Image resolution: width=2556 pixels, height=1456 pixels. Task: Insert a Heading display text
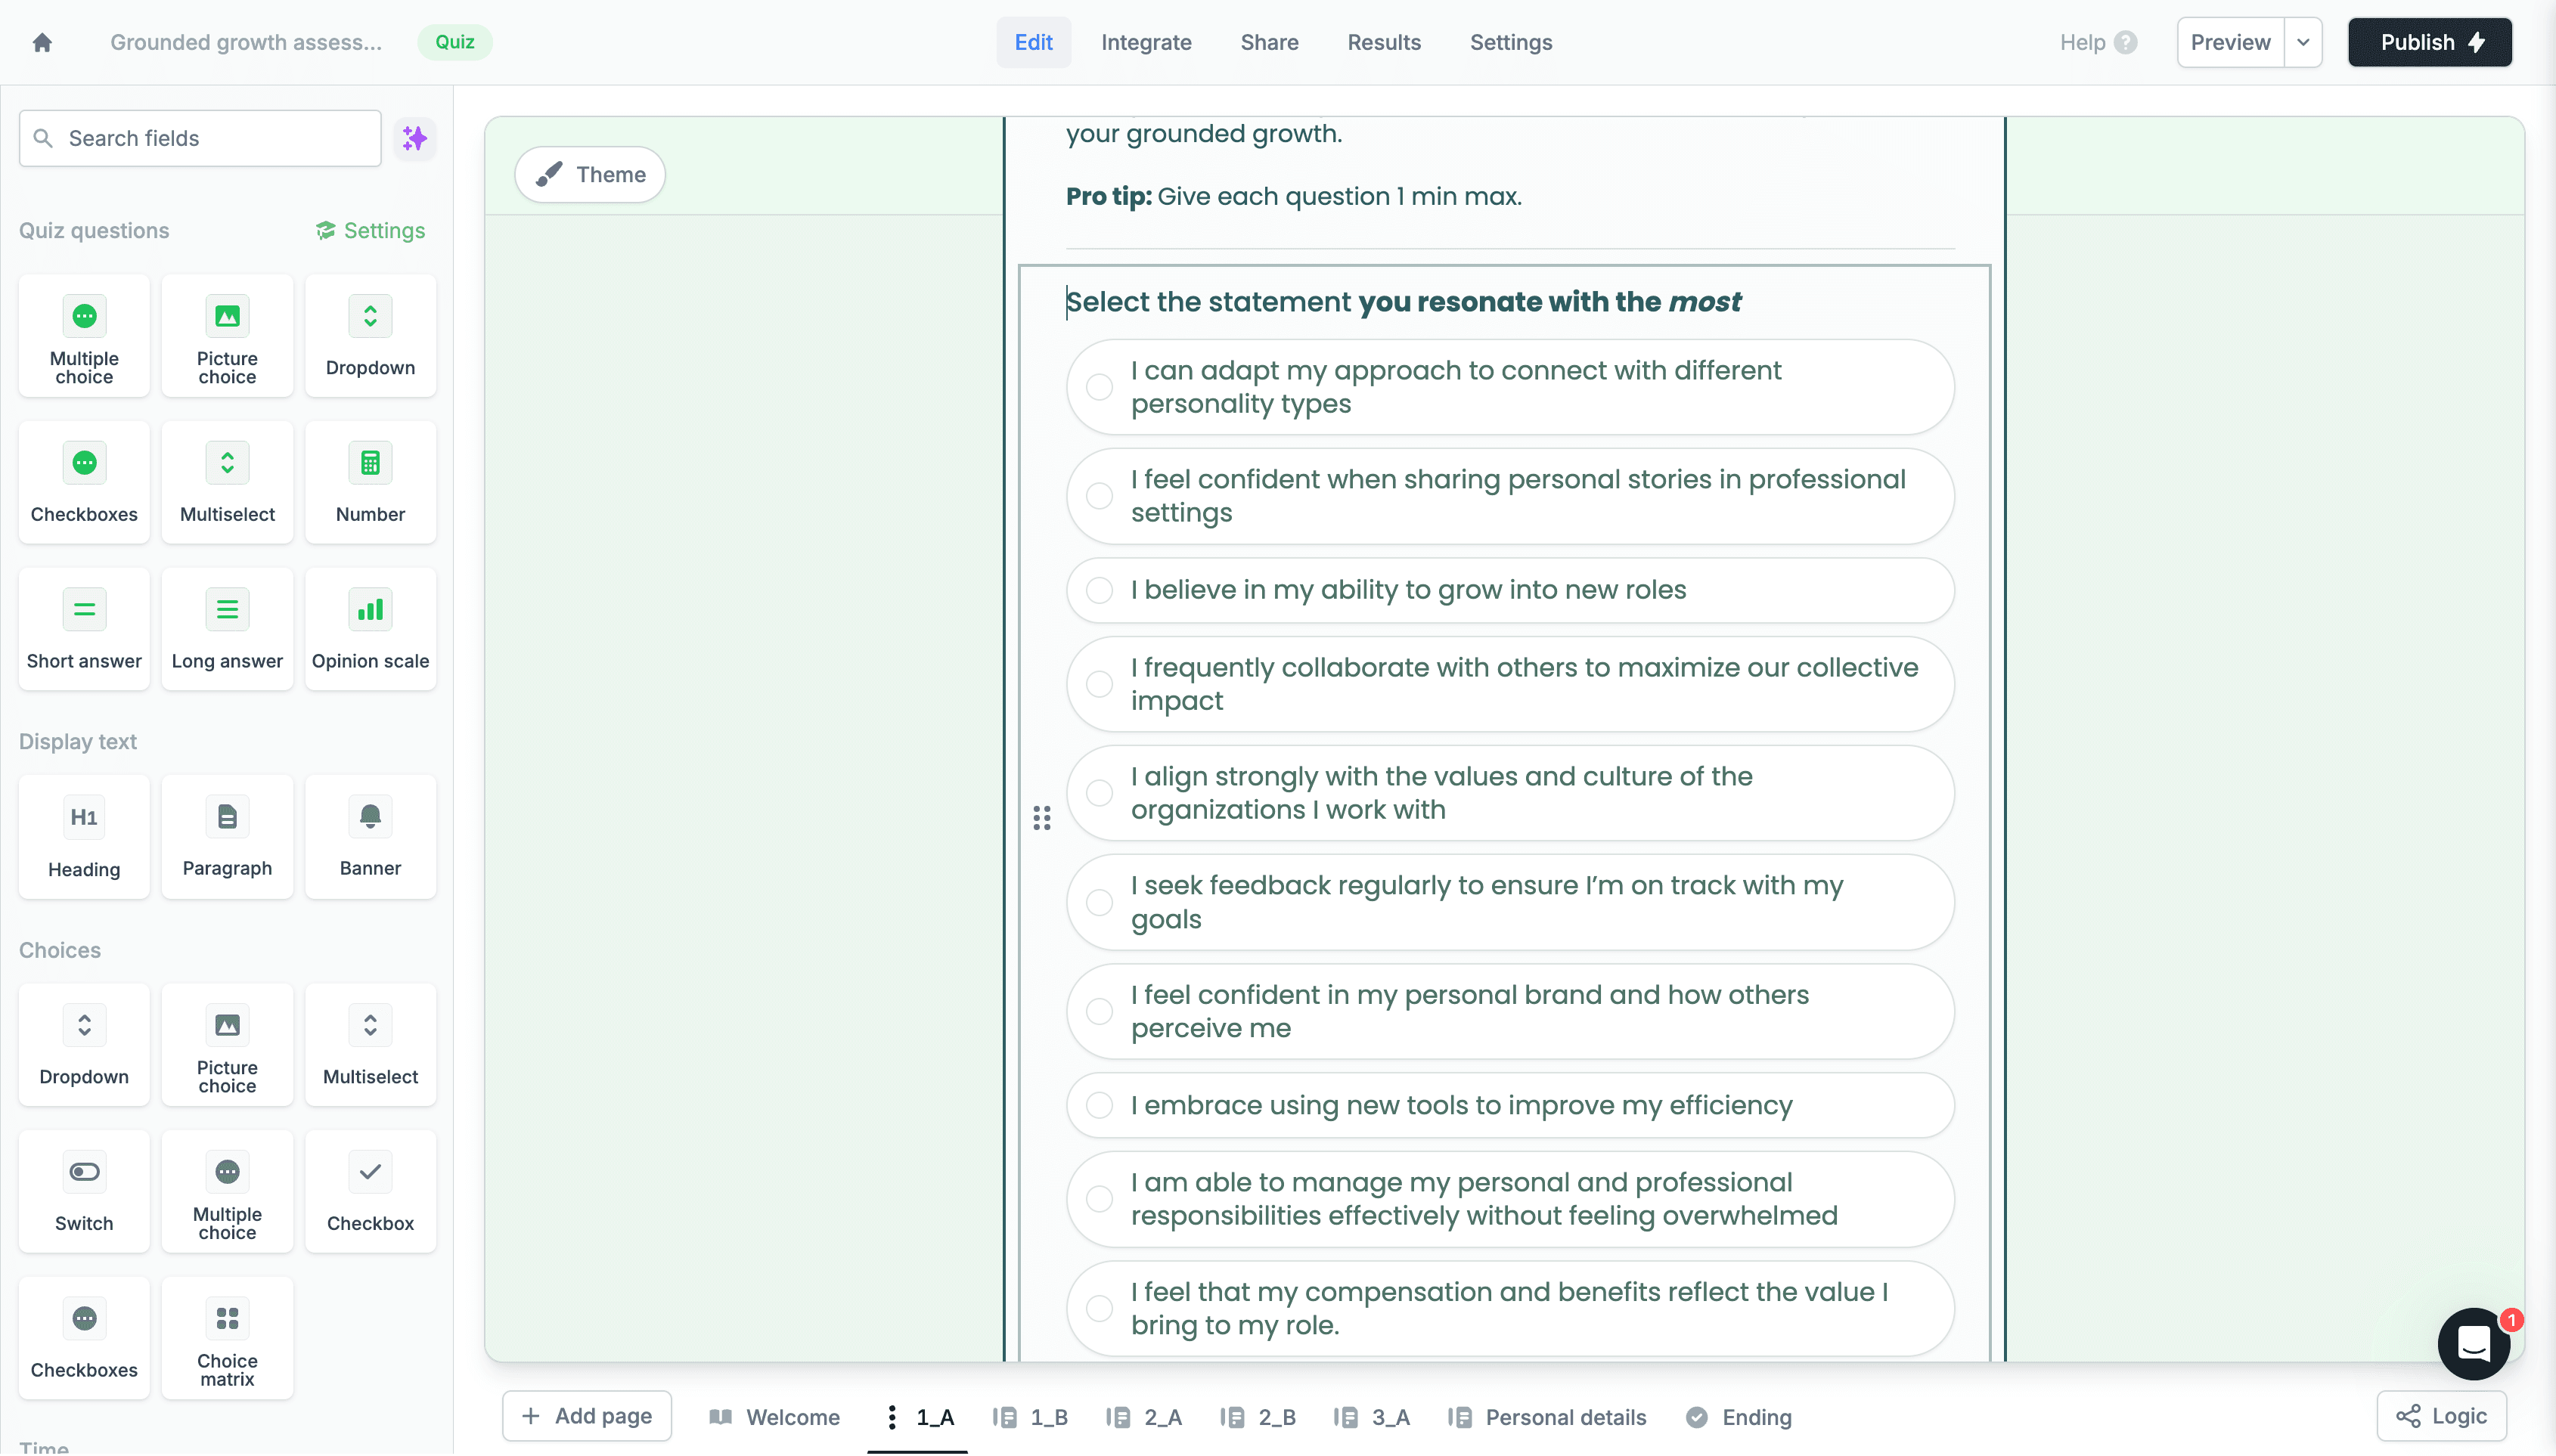(84, 838)
